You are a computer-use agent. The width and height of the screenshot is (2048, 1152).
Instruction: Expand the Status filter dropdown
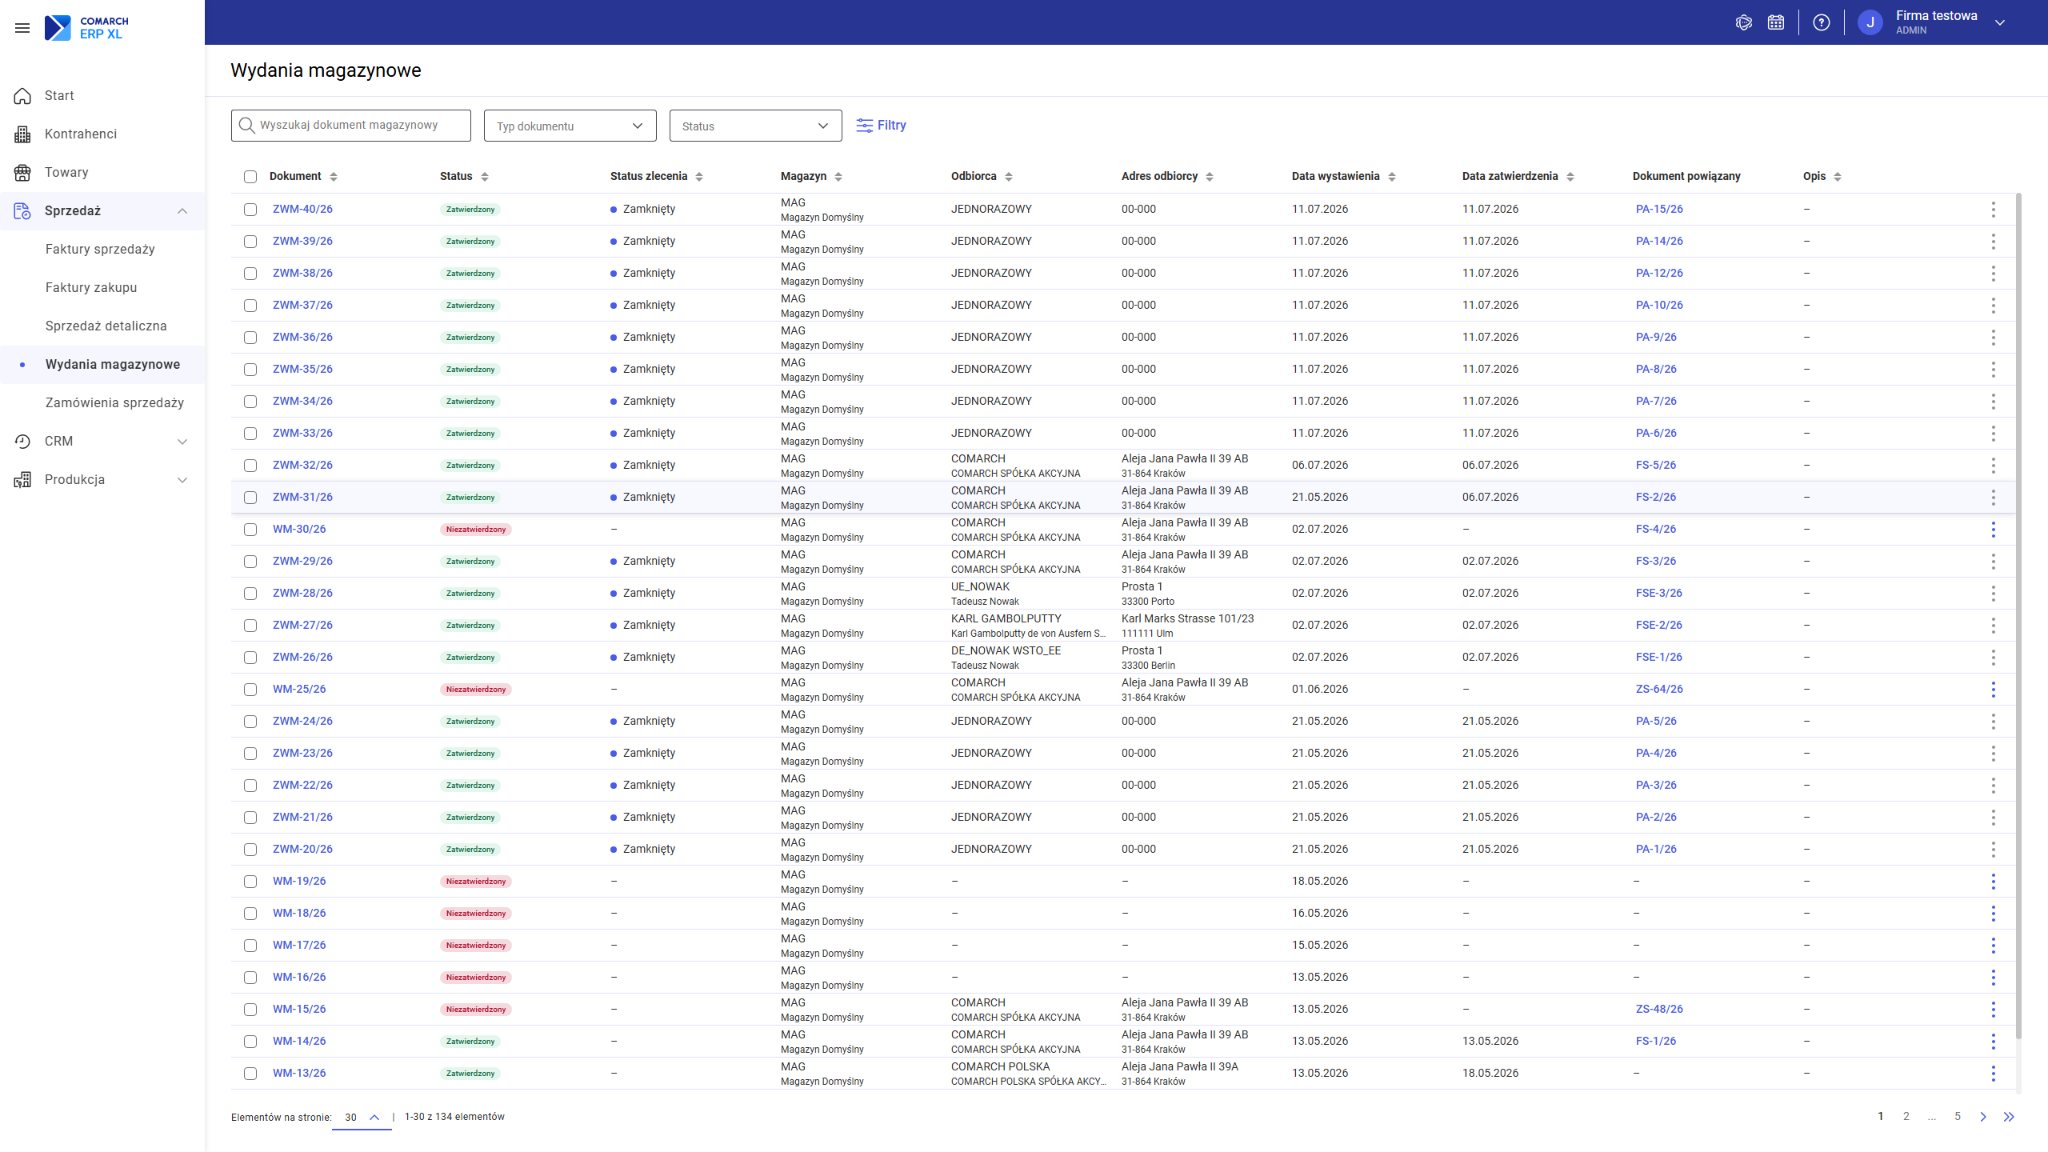[755, 125]
